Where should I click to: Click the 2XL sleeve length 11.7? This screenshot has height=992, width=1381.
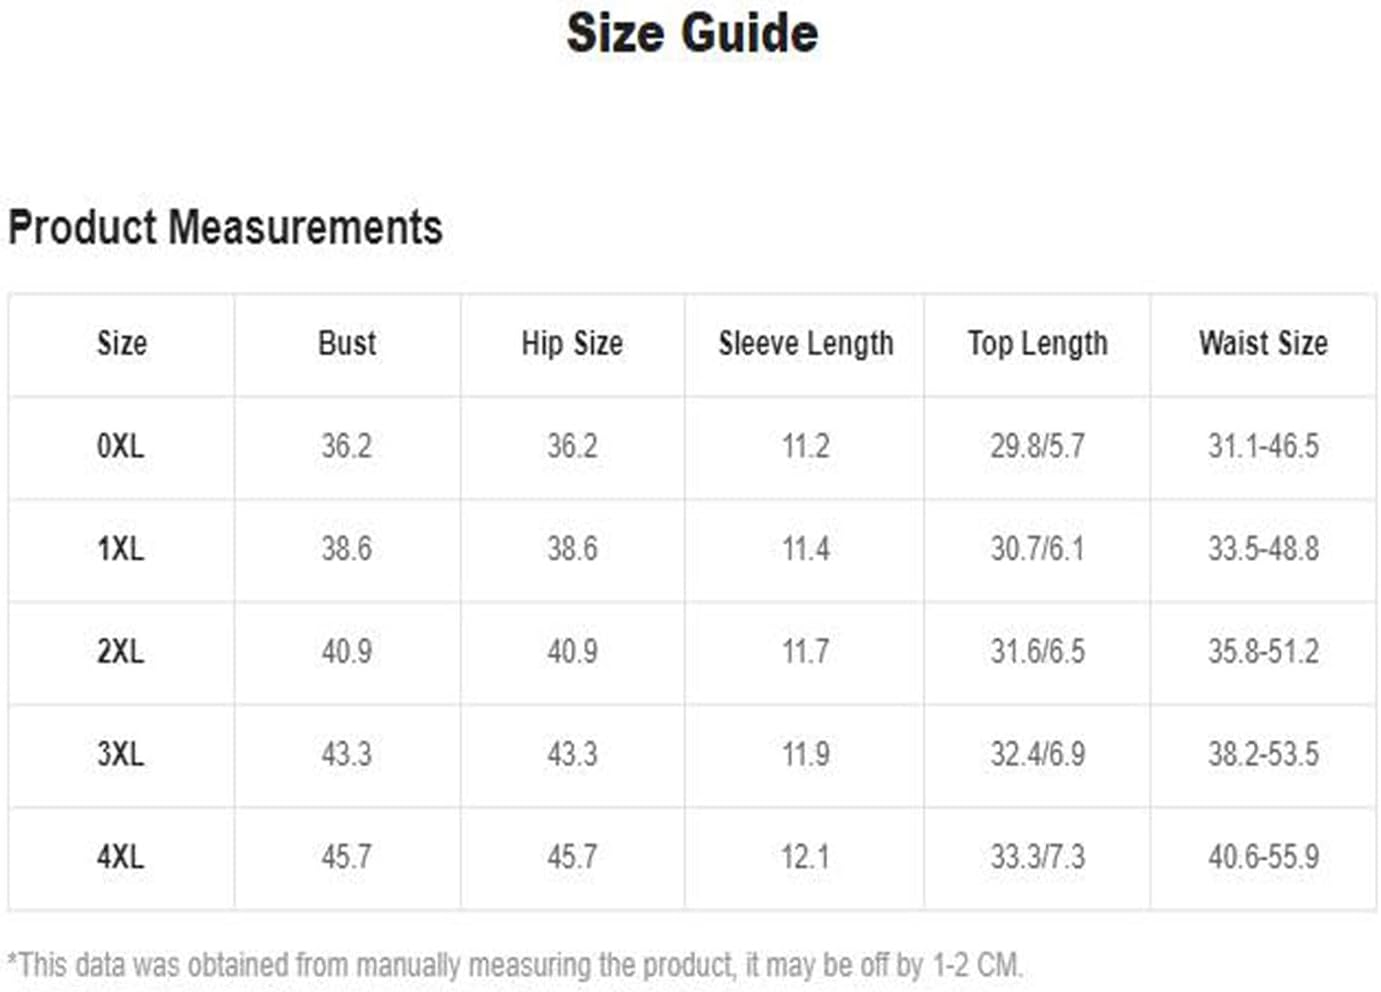click(806, 652)
